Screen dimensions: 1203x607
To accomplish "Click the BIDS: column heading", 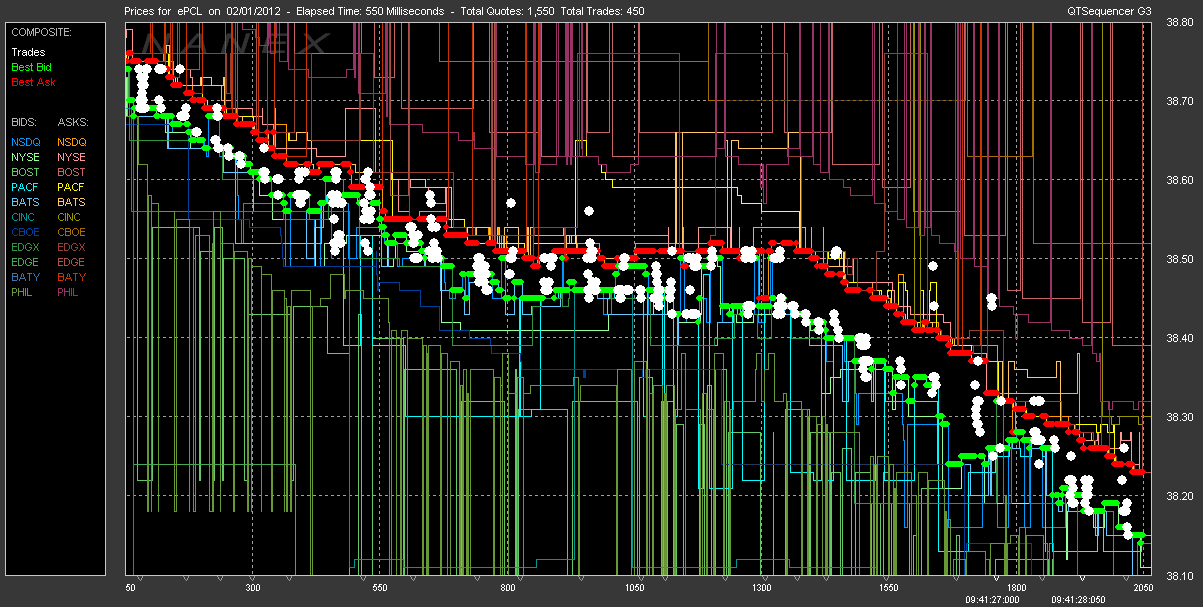I will (24, 121).
